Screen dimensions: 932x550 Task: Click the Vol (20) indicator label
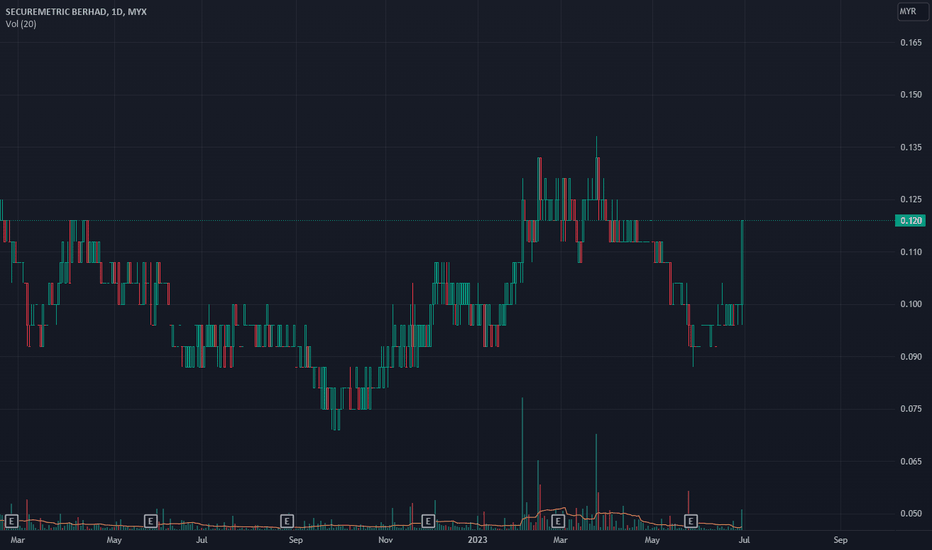point(21,24)
